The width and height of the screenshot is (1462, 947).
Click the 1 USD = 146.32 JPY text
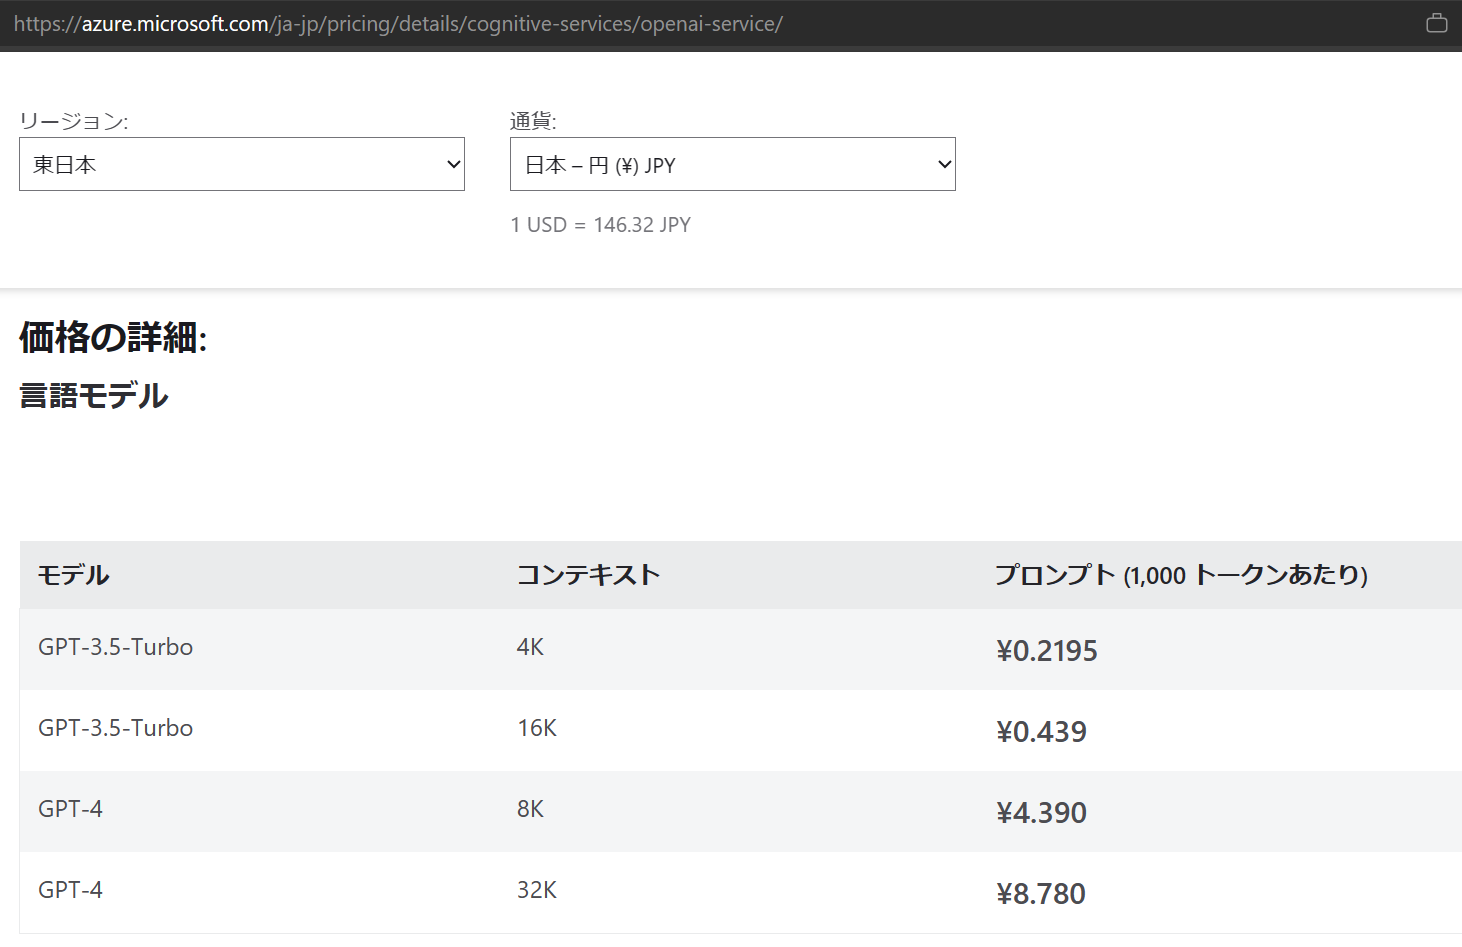[x=600, y=225]
